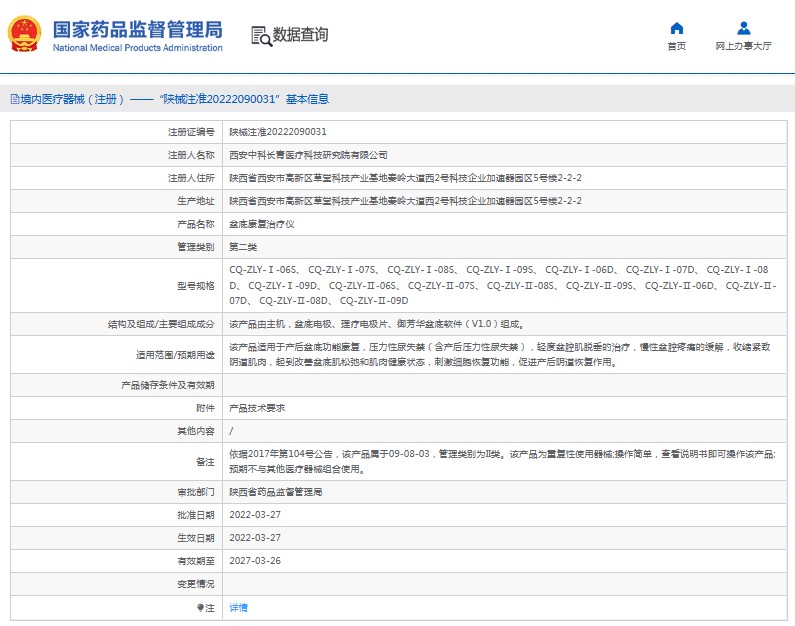The width and height of the screenshot is (795, 626).
Task: Go to homepage via house icon
Action: tap(677, 28)
